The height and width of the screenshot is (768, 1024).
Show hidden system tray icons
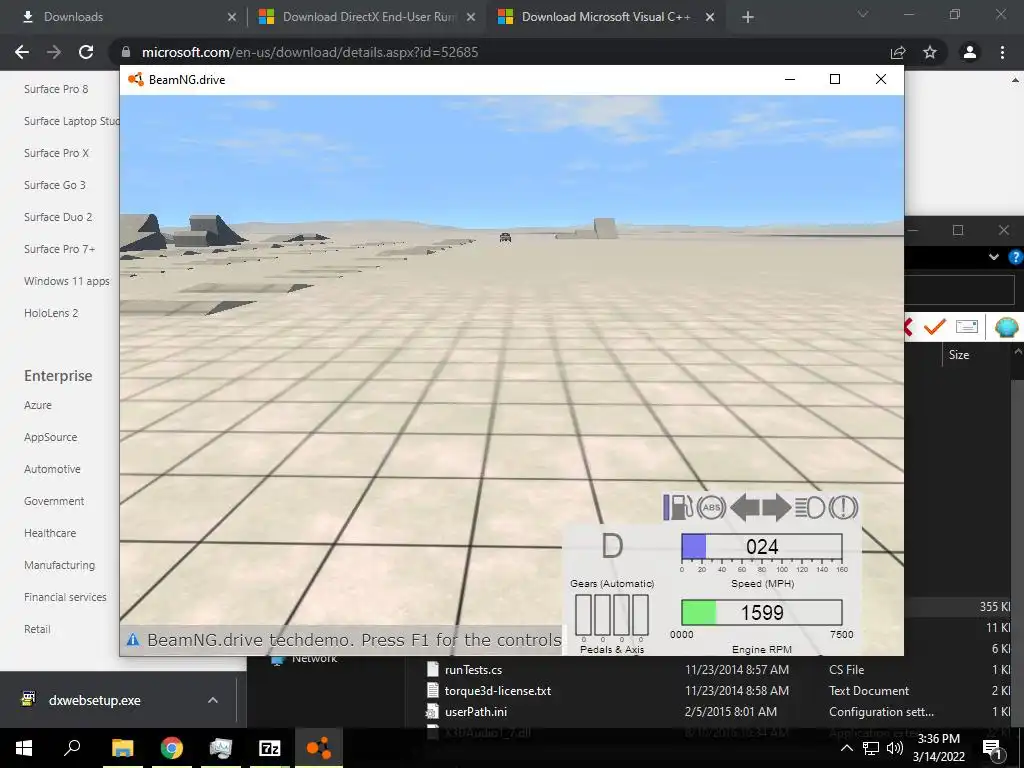click(846, 748)
